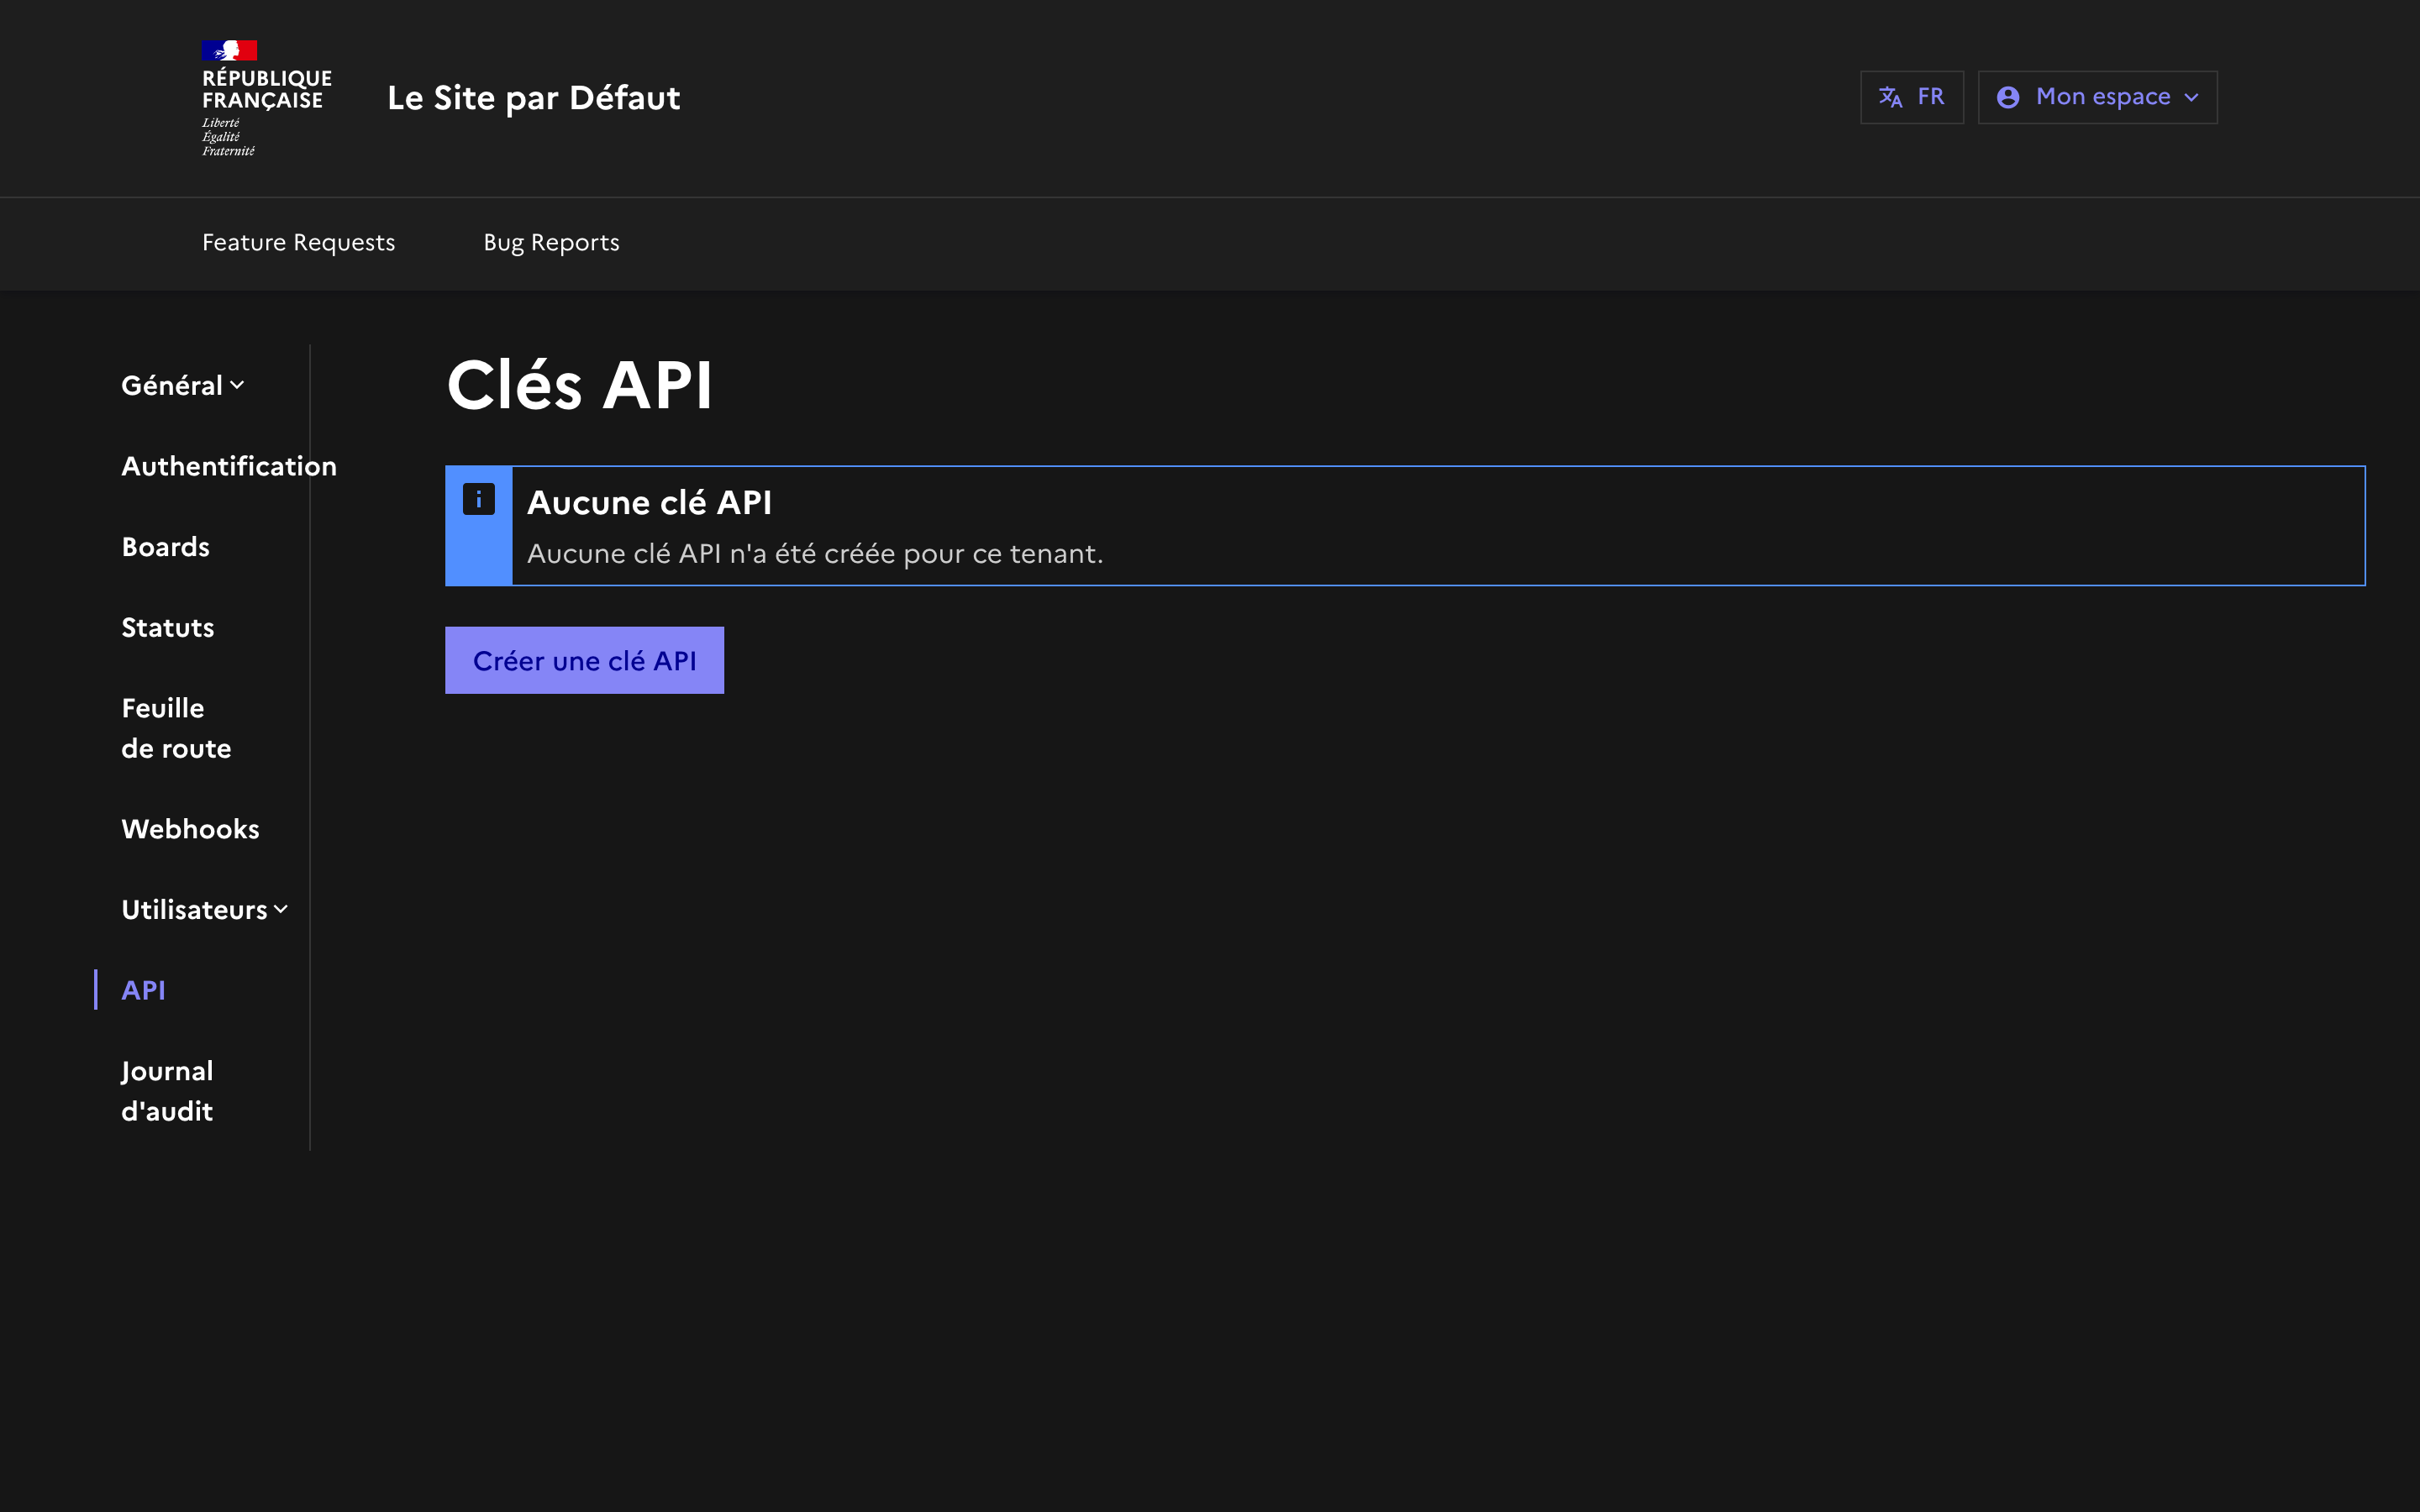
Task: Select the Boards sidebar entry
Action: 165,546
